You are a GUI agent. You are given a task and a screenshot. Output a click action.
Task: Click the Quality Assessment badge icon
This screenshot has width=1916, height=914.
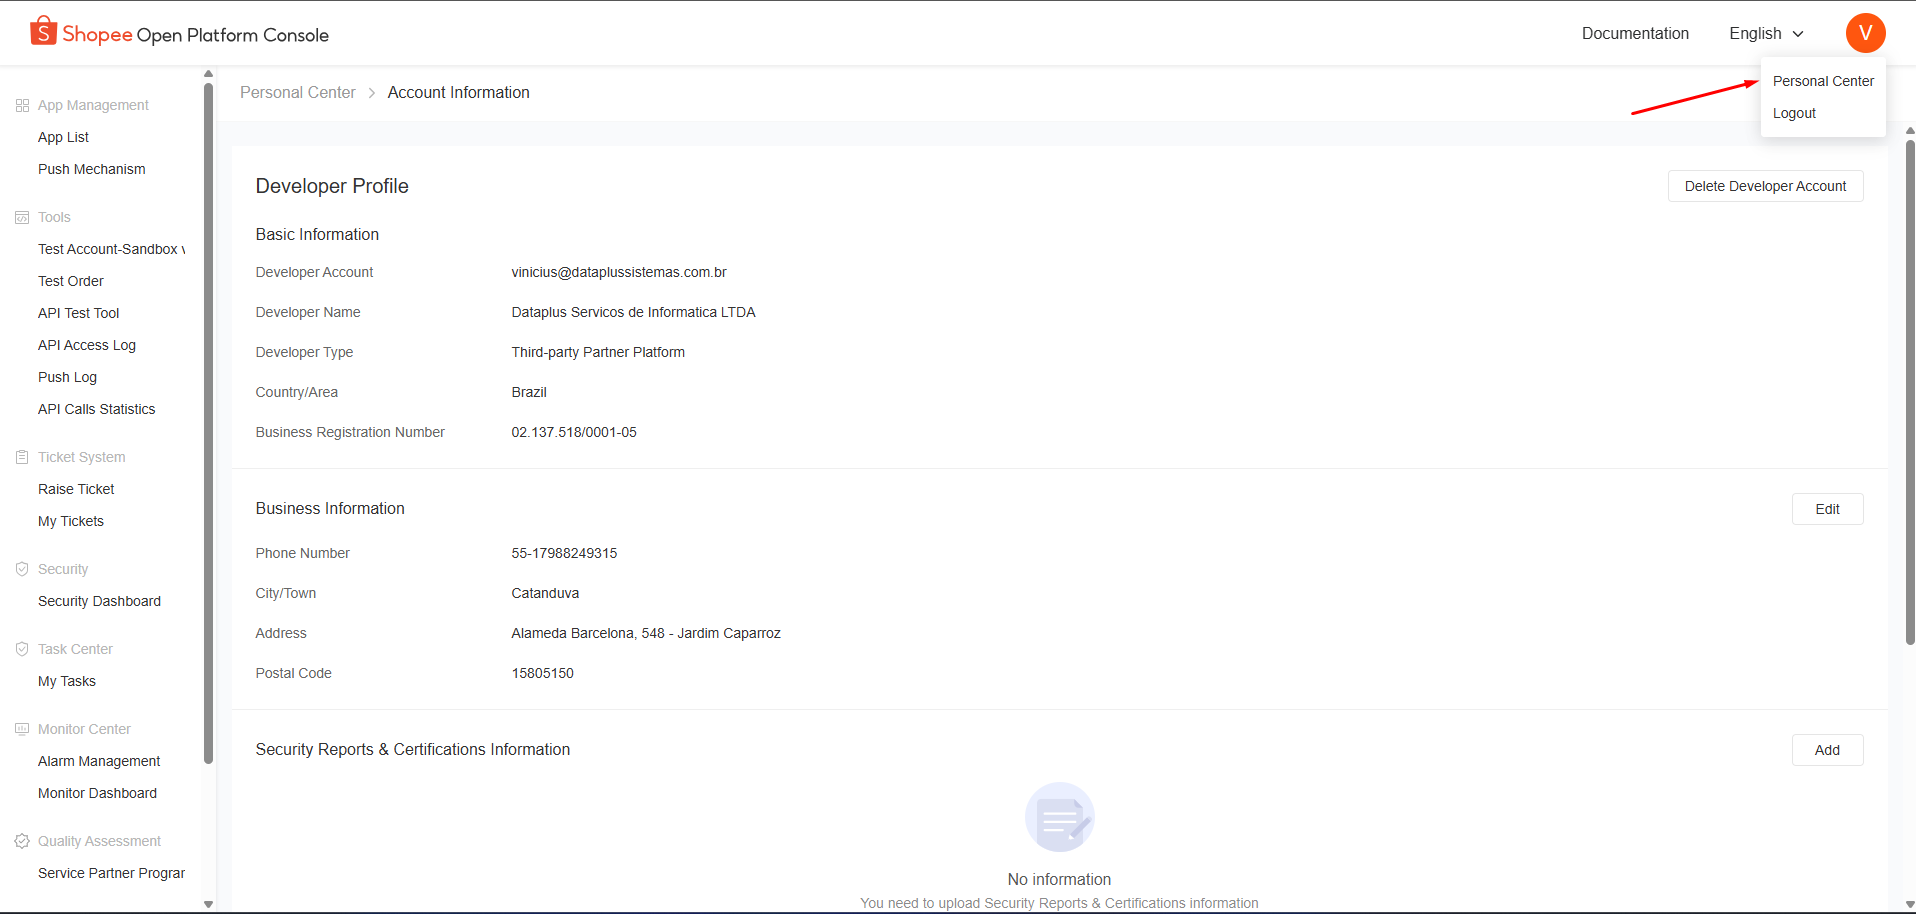pos(22,841)
